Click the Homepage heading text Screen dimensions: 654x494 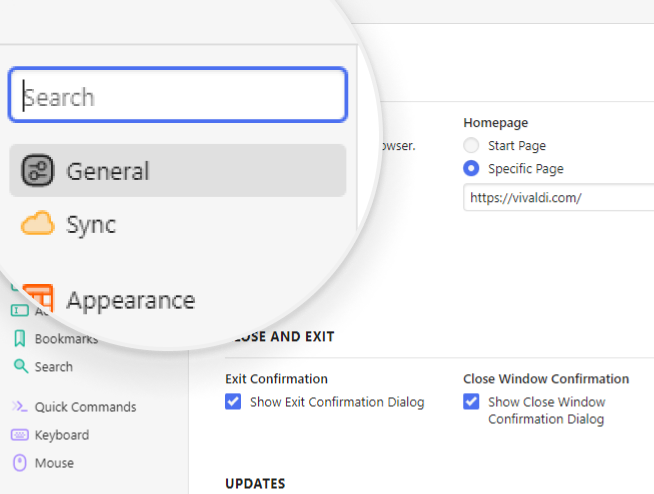[496, 123]
